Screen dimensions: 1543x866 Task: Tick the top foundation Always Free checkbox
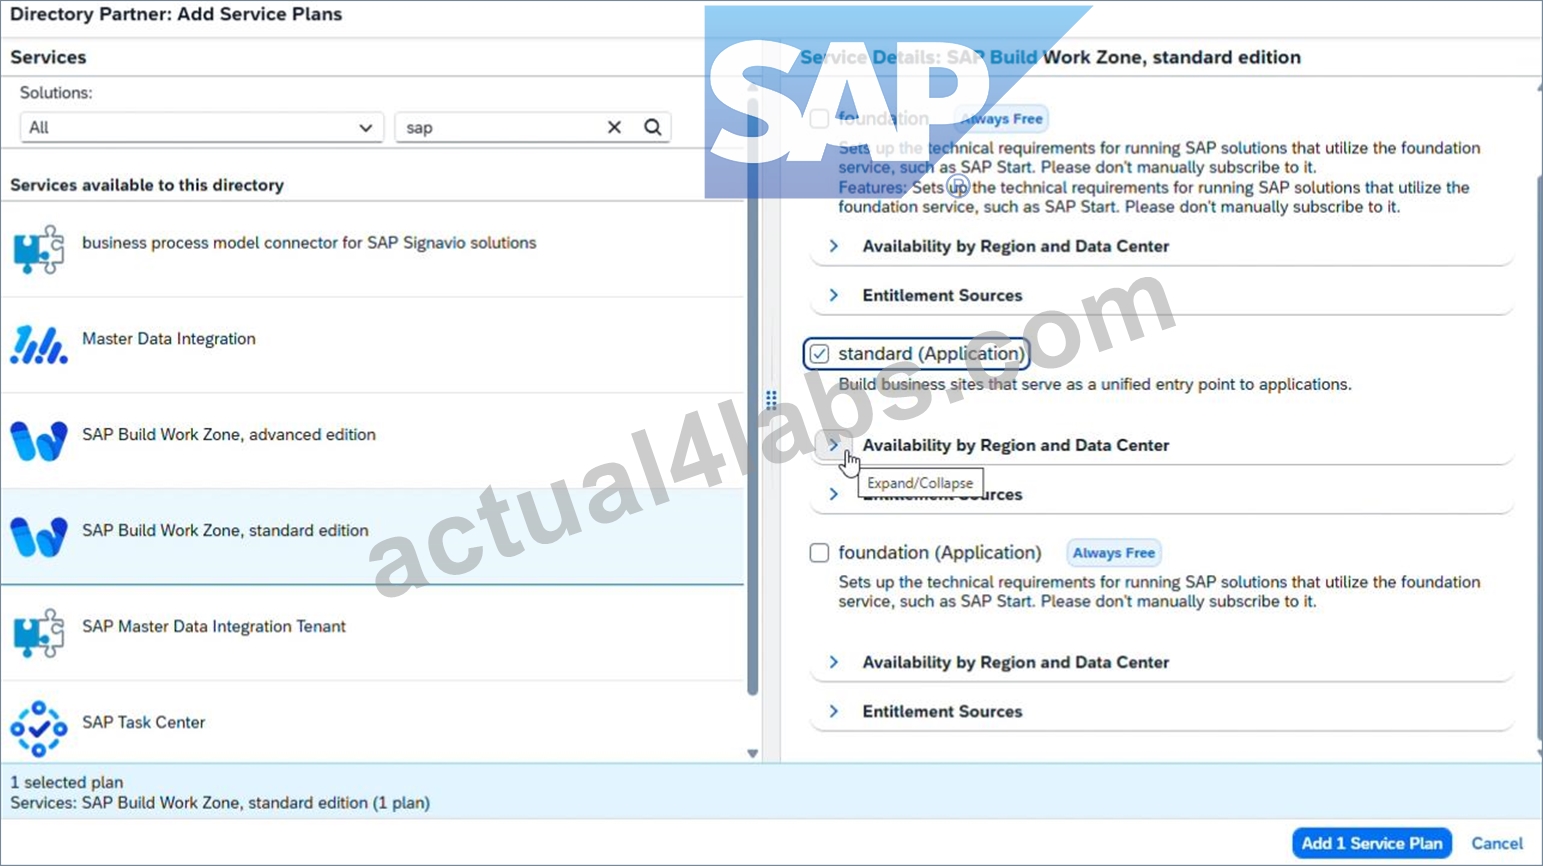point(819,118)
